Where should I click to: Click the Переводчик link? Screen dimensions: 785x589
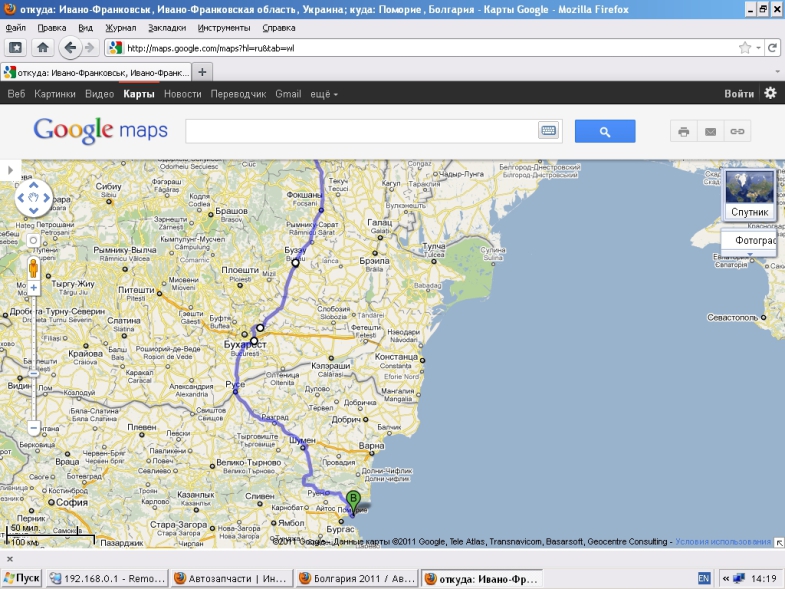(238, 94)
